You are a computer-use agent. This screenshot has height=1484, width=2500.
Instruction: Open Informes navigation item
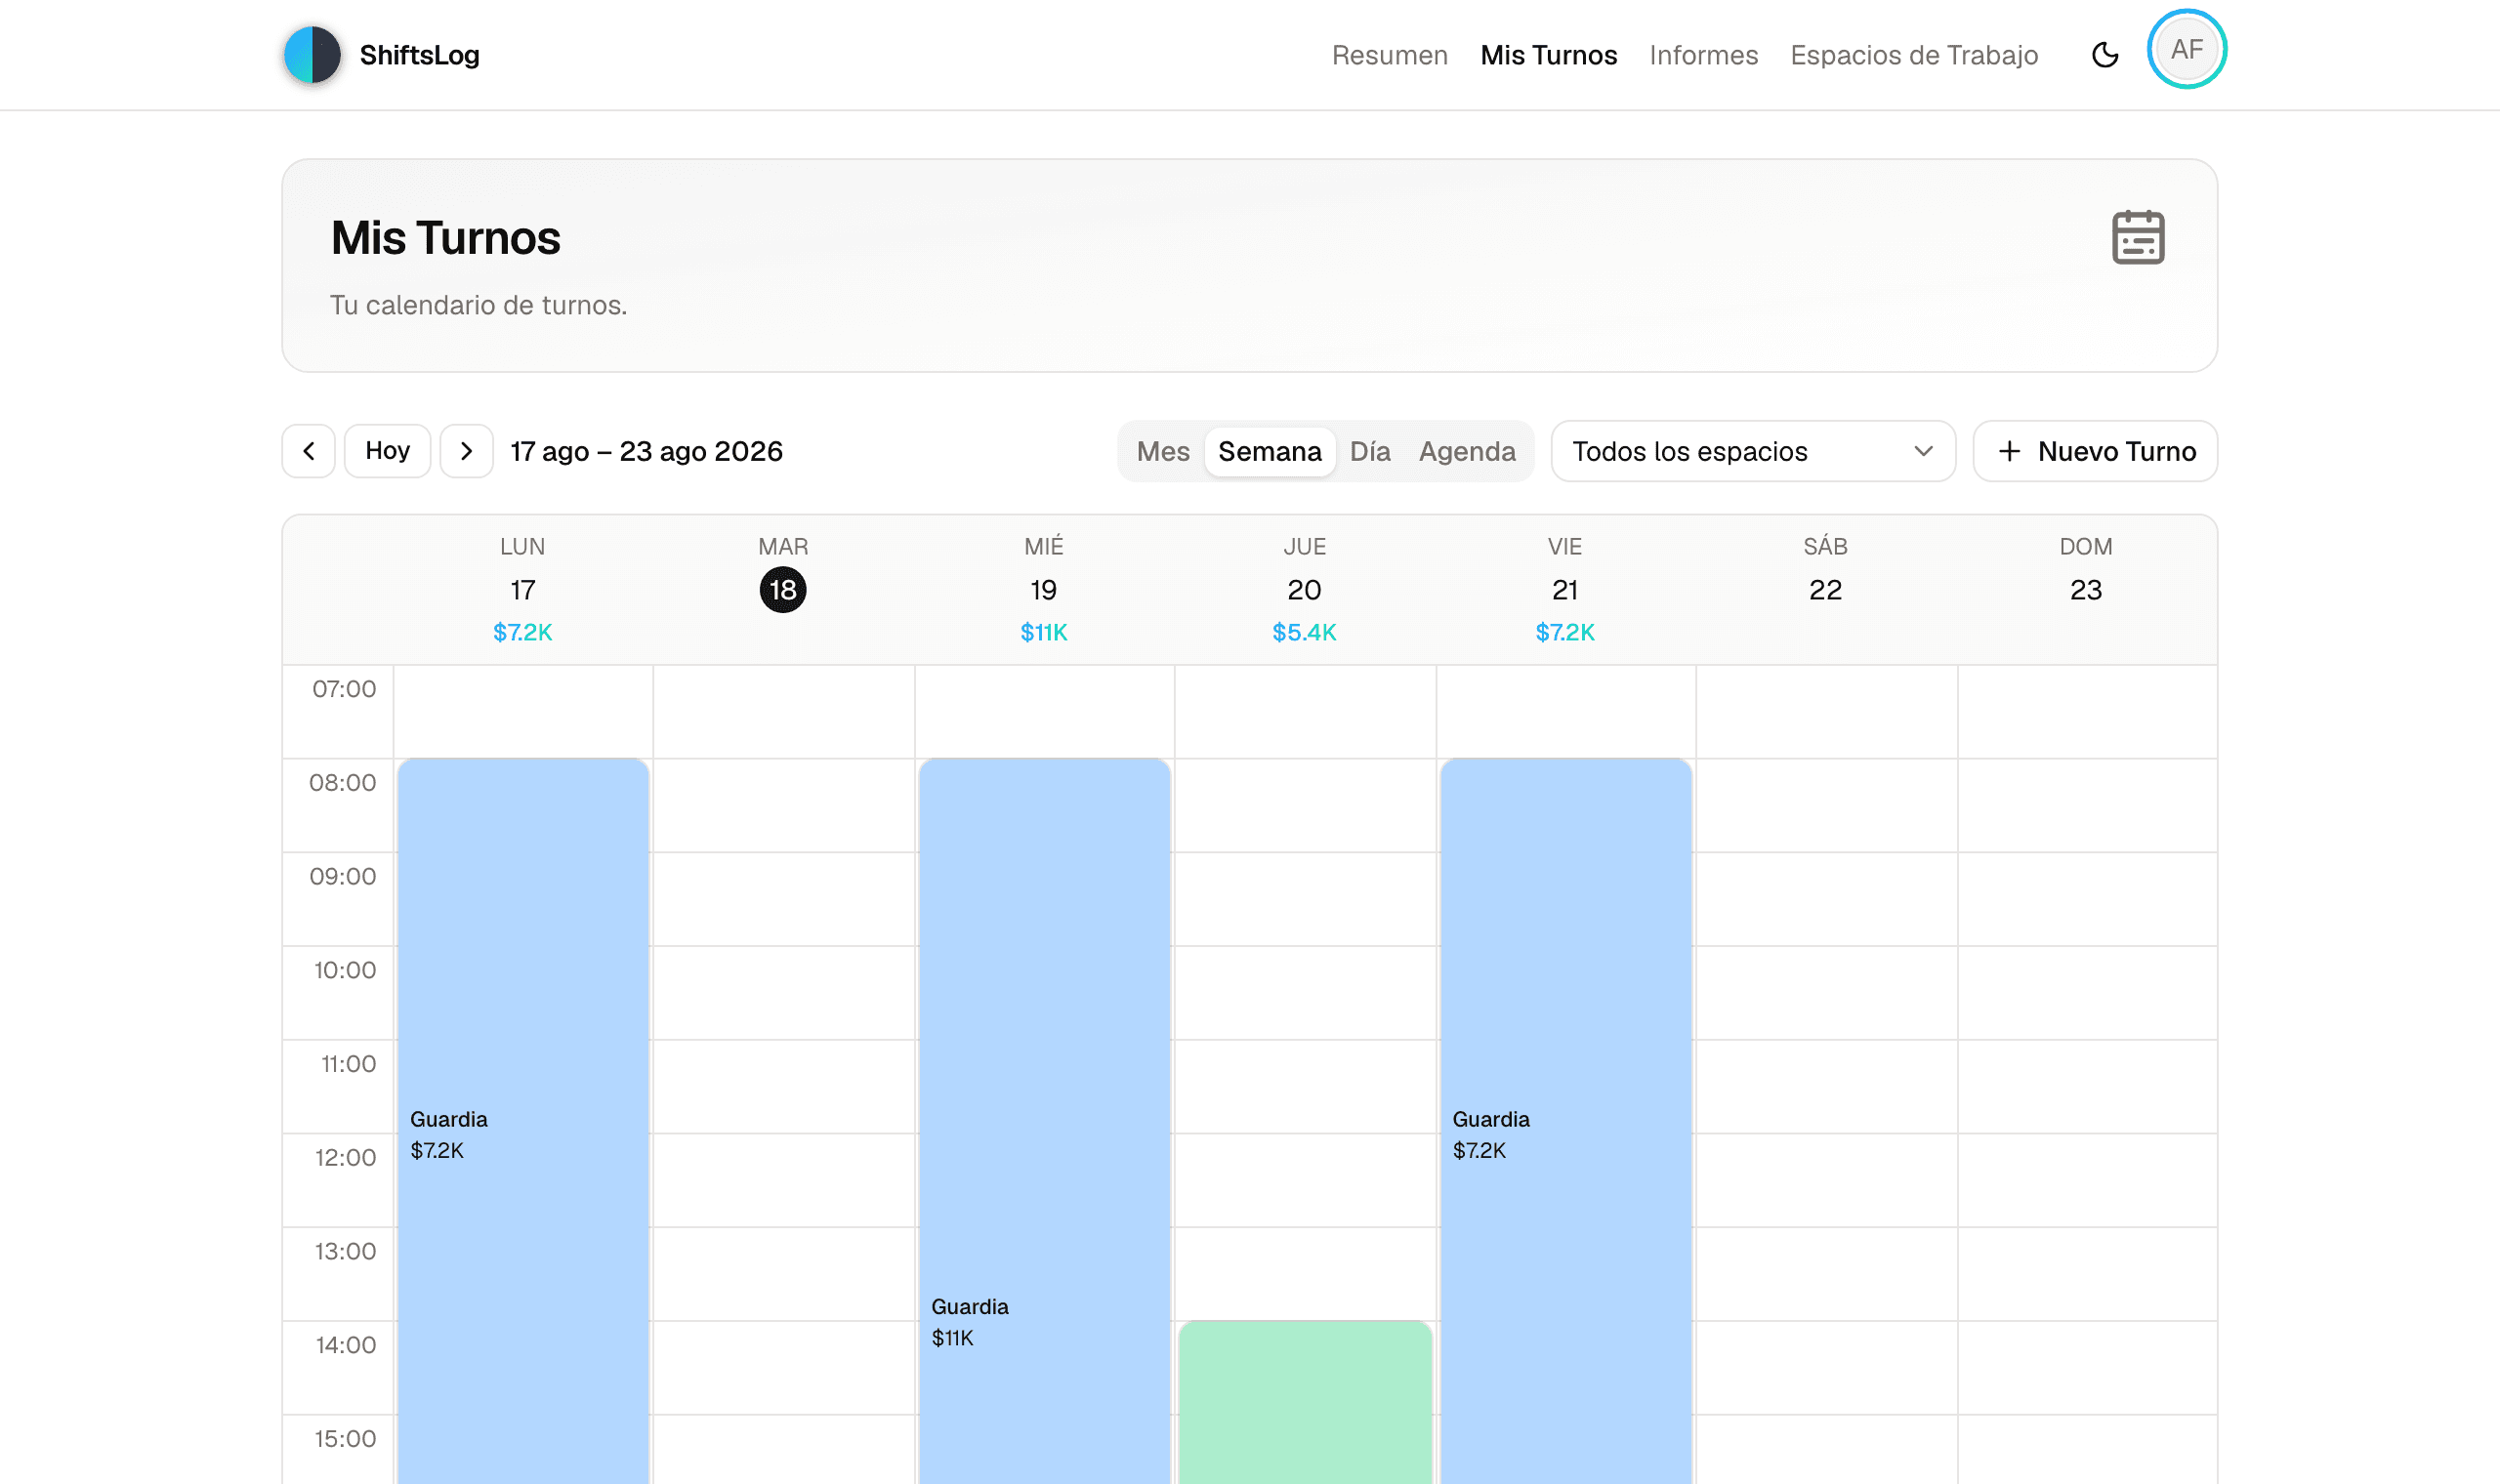click(1704, 55)
